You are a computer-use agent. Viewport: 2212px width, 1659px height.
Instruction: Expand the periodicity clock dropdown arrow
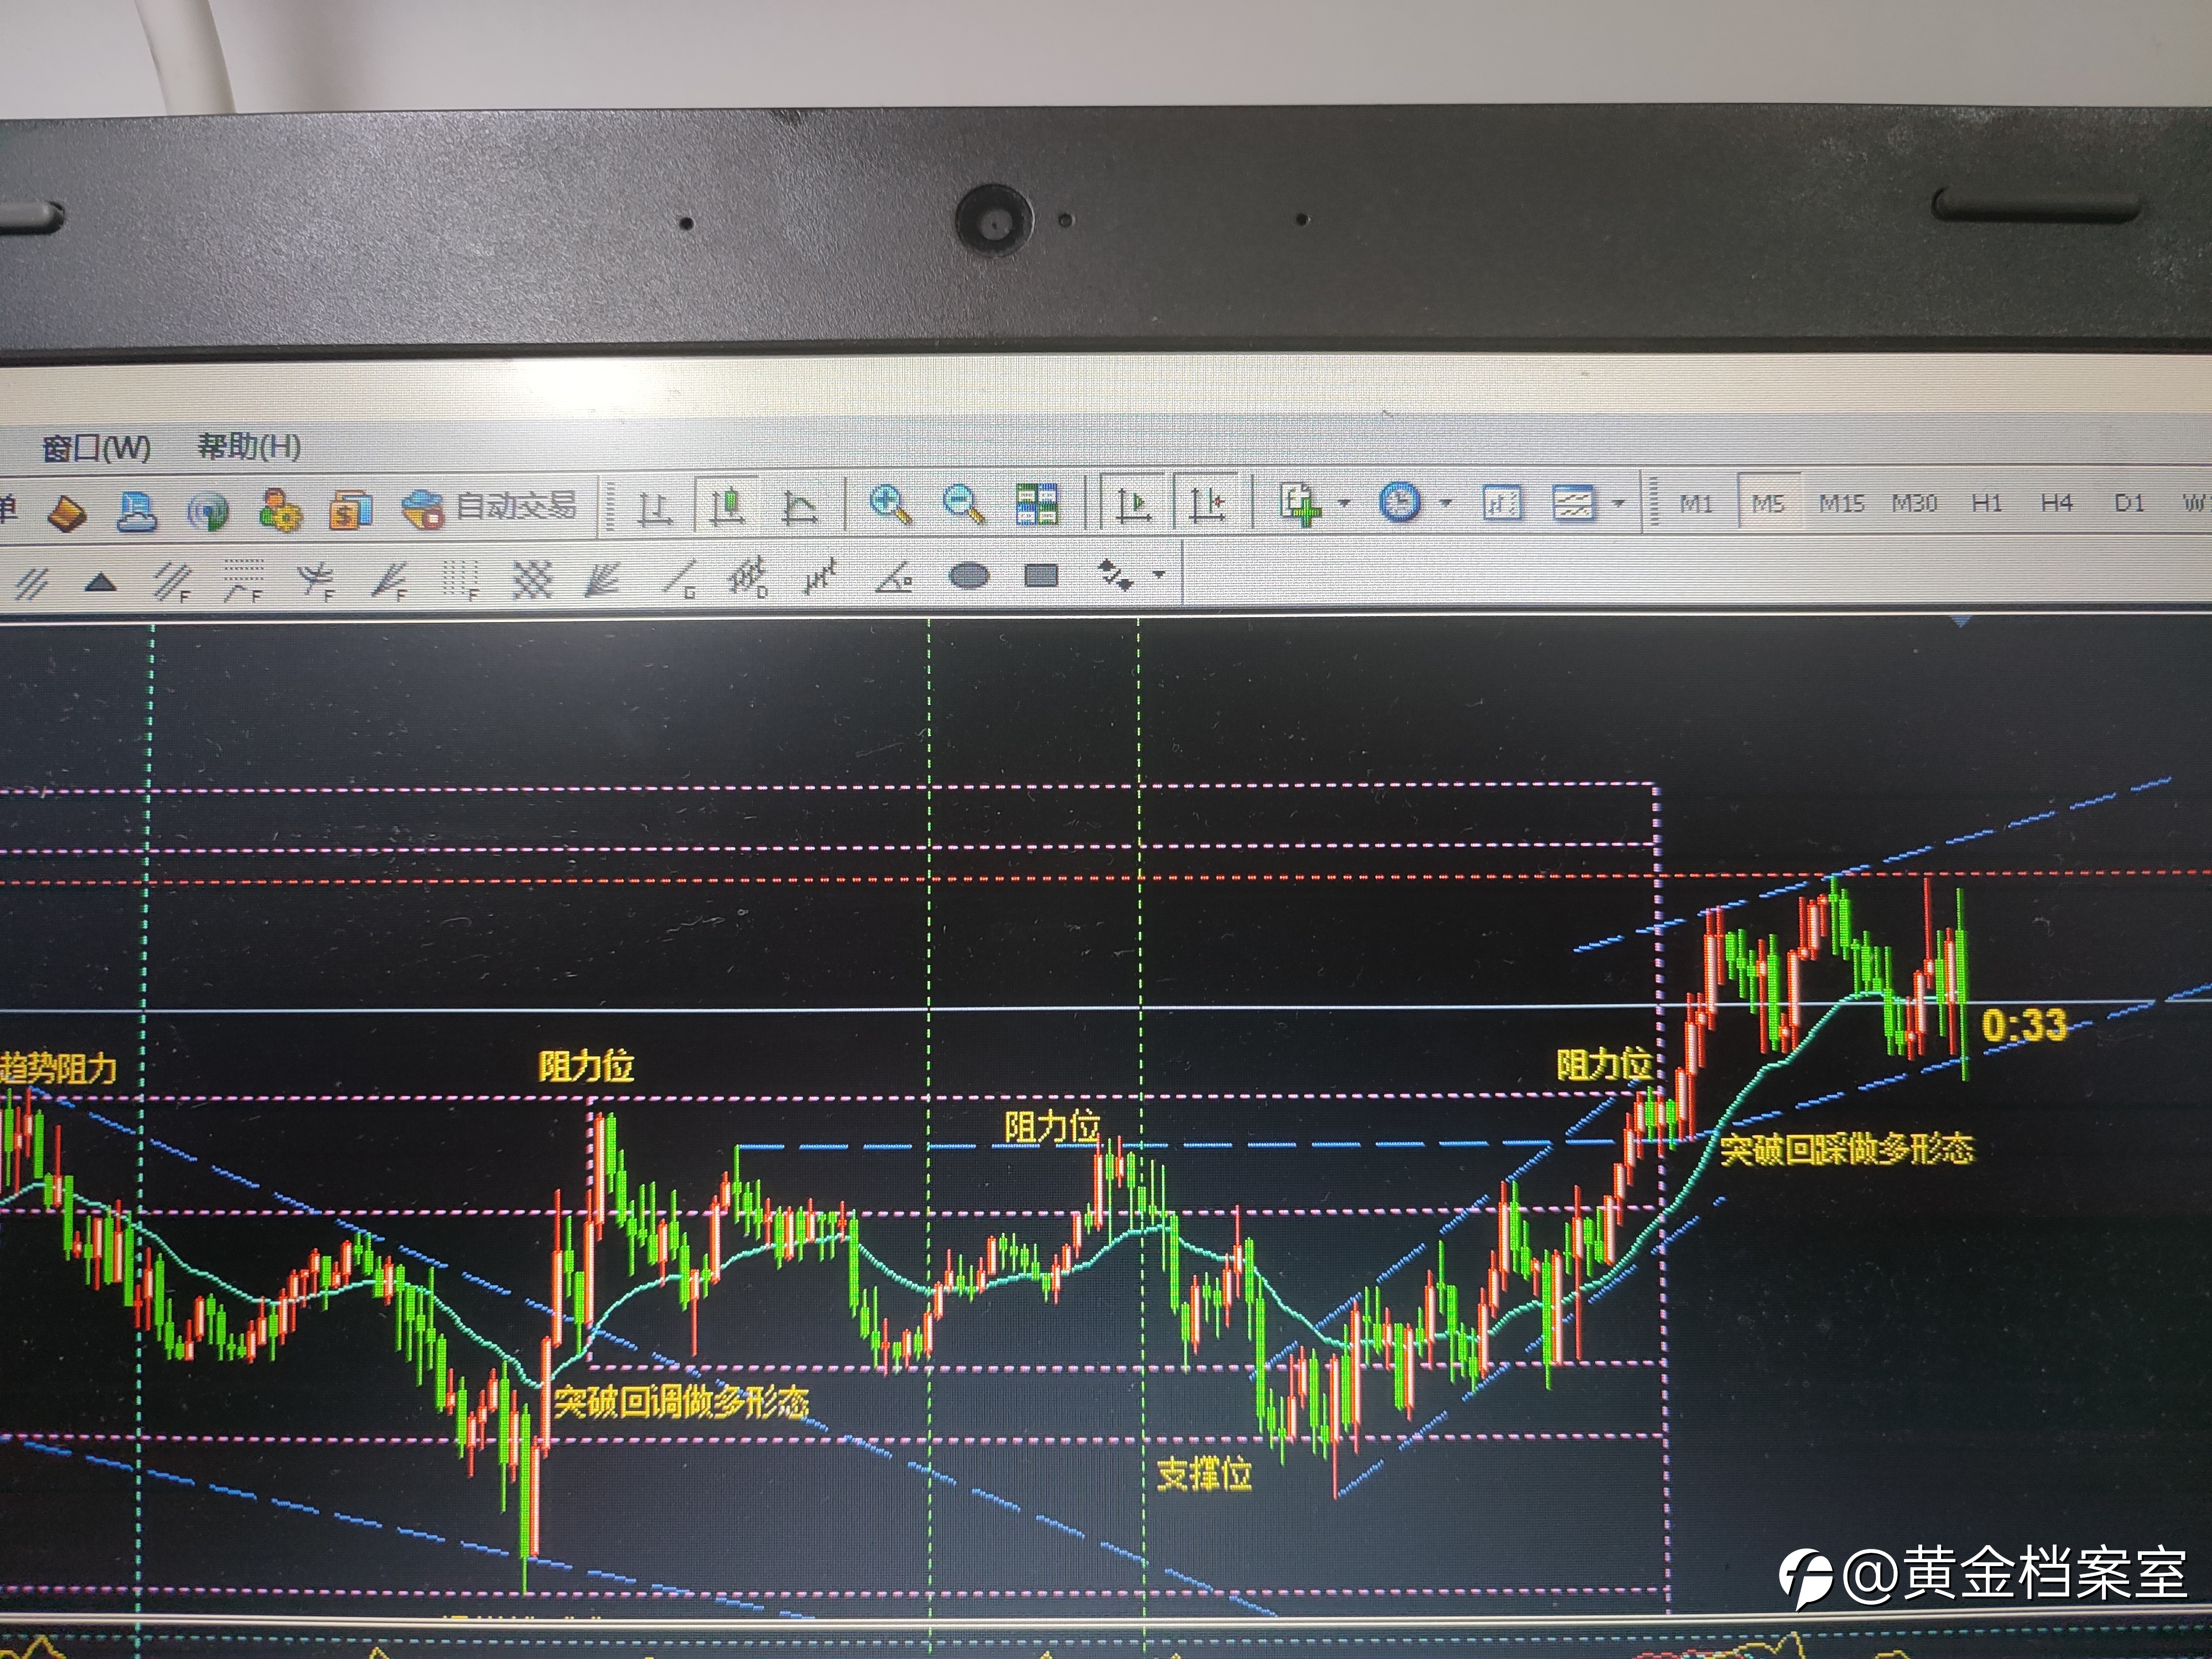1445,502
